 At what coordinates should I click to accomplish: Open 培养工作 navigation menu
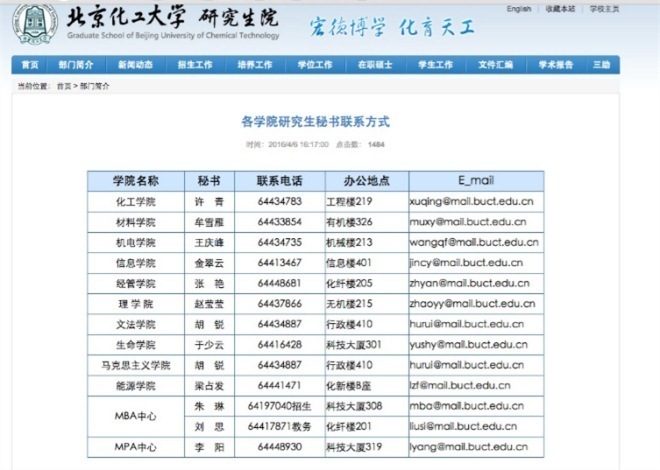tap(254, 65)
